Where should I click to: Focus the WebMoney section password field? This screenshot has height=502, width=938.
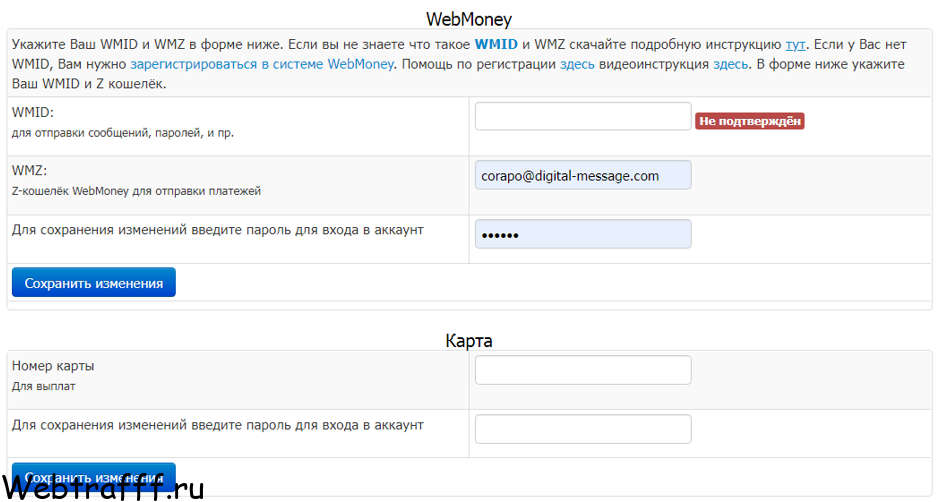(583, 234)
